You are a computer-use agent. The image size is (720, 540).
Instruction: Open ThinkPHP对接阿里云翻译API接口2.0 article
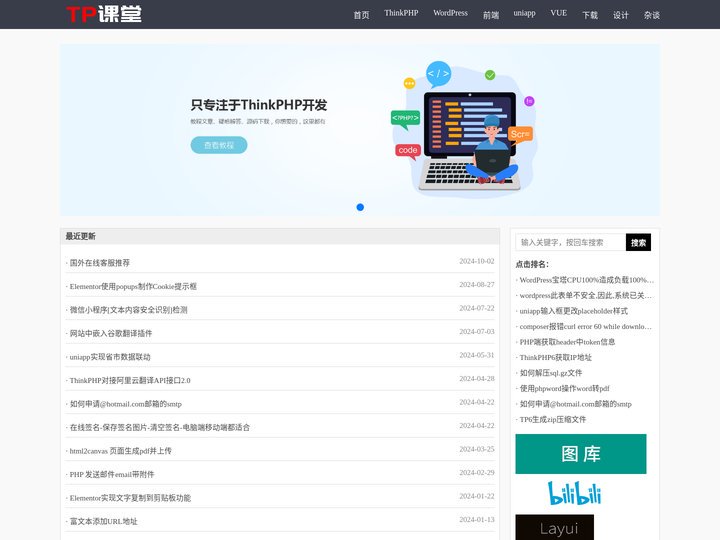[130, 380]
